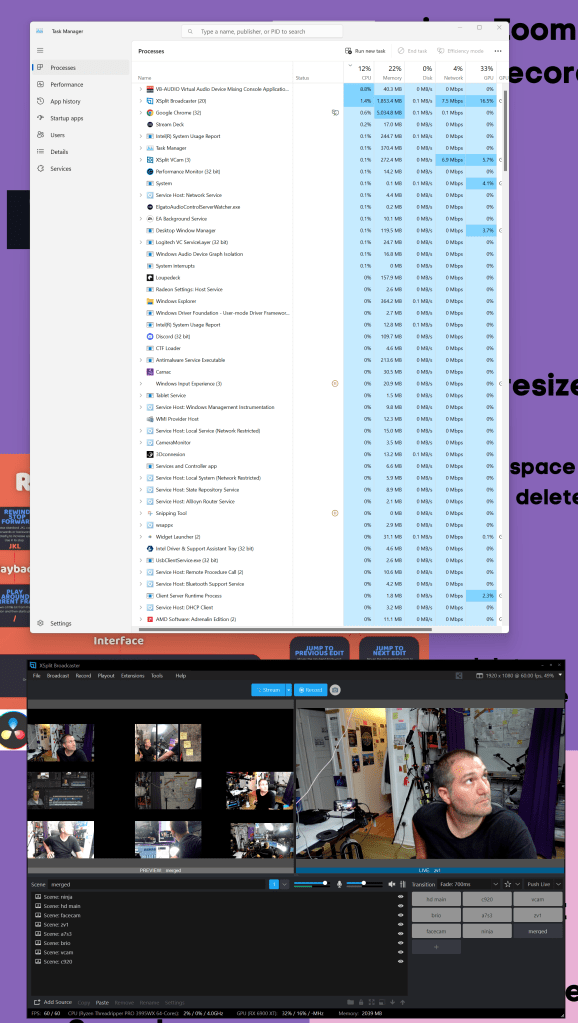This screenshot has width=578, height=1023.
Task: Toggle visibility of Scene: c920 source
Action: coord(401,962)
